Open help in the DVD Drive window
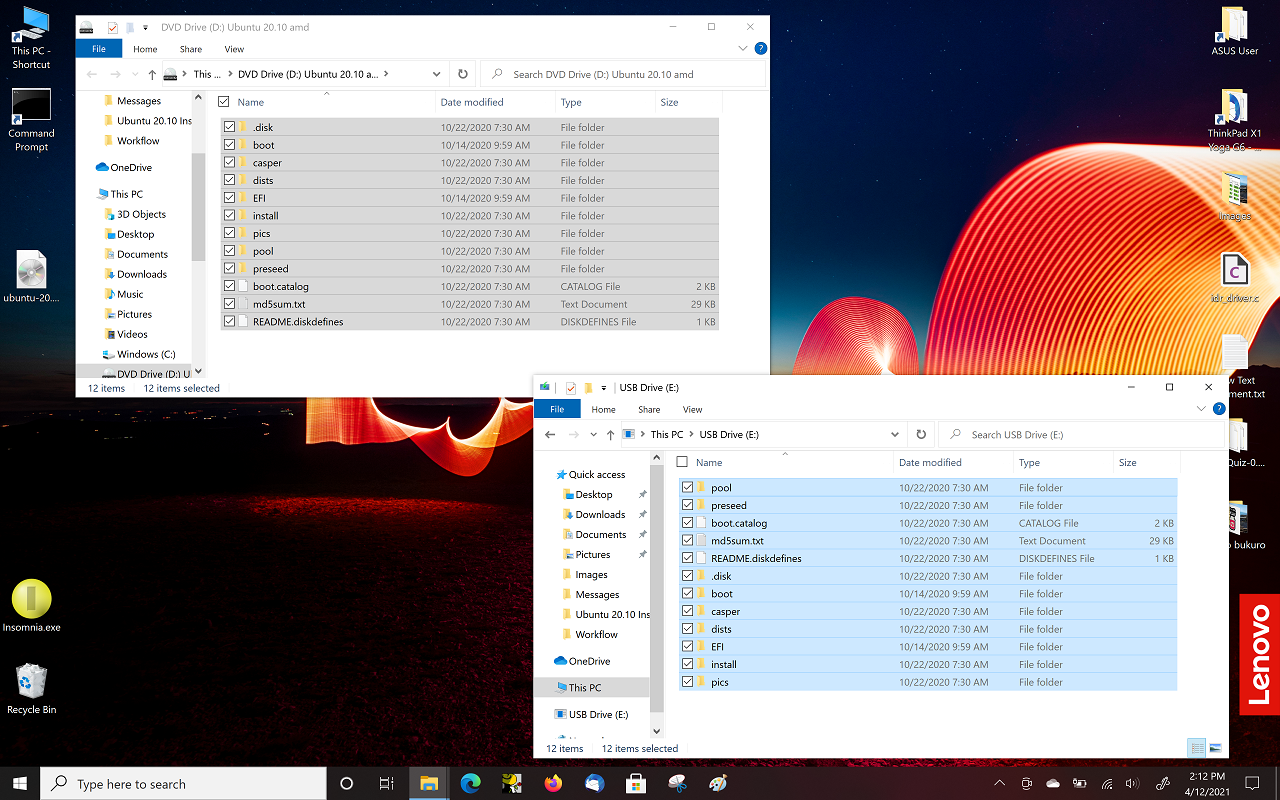This screenshot has height=800, width=1280. (761, 48)
